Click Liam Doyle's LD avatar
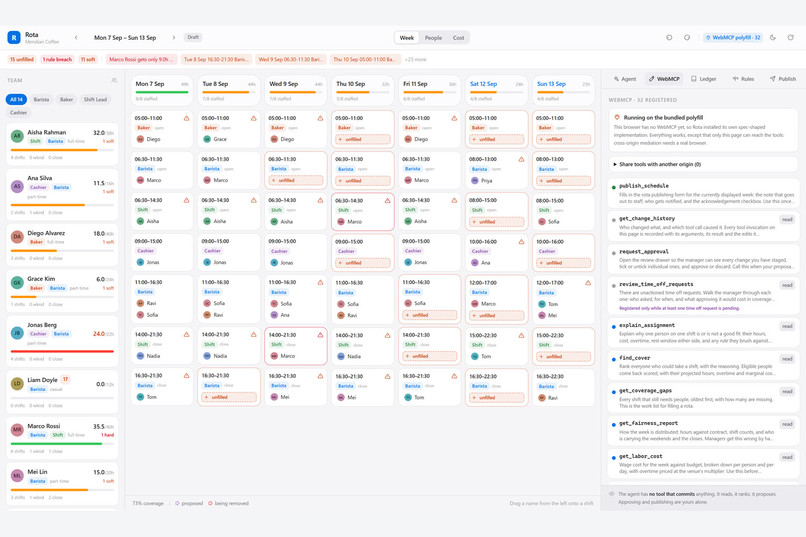The width and height of the screenshot is (806, 537). coord(17,383)
